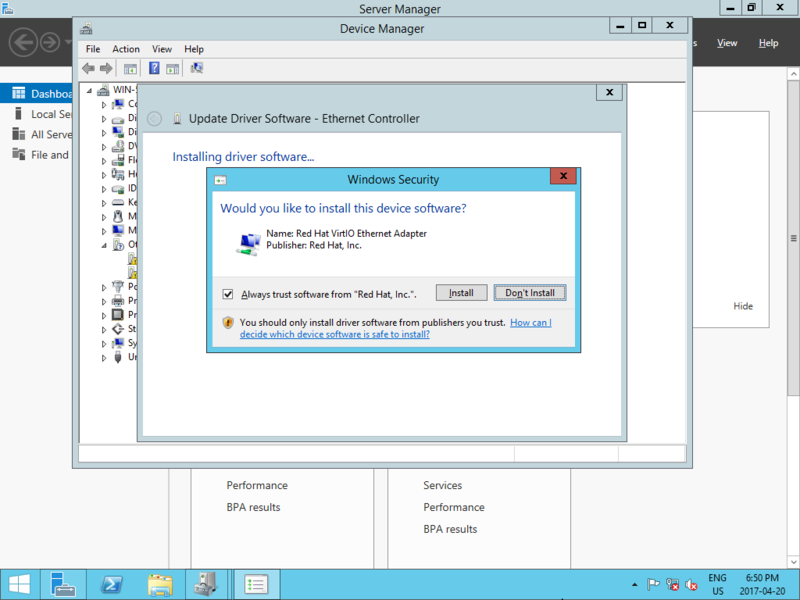The width and height of the screenshot is (800, 600).
Task: Click the Action Center flag tray icon
Action: click(653, 585)
